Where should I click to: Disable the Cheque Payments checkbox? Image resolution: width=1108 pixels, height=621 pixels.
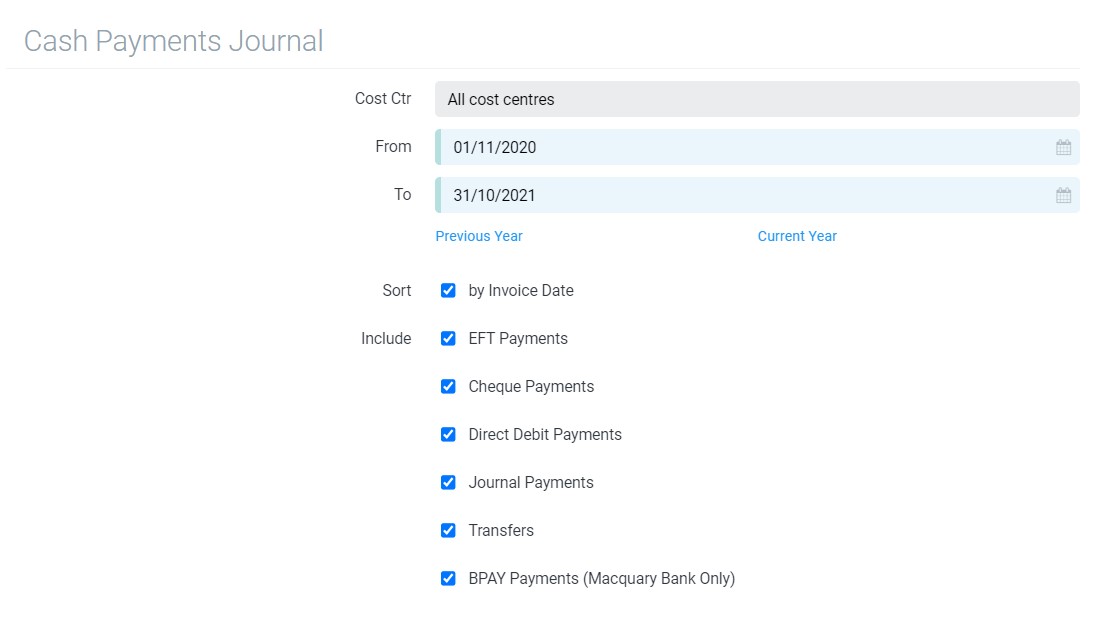click(448, 387)
